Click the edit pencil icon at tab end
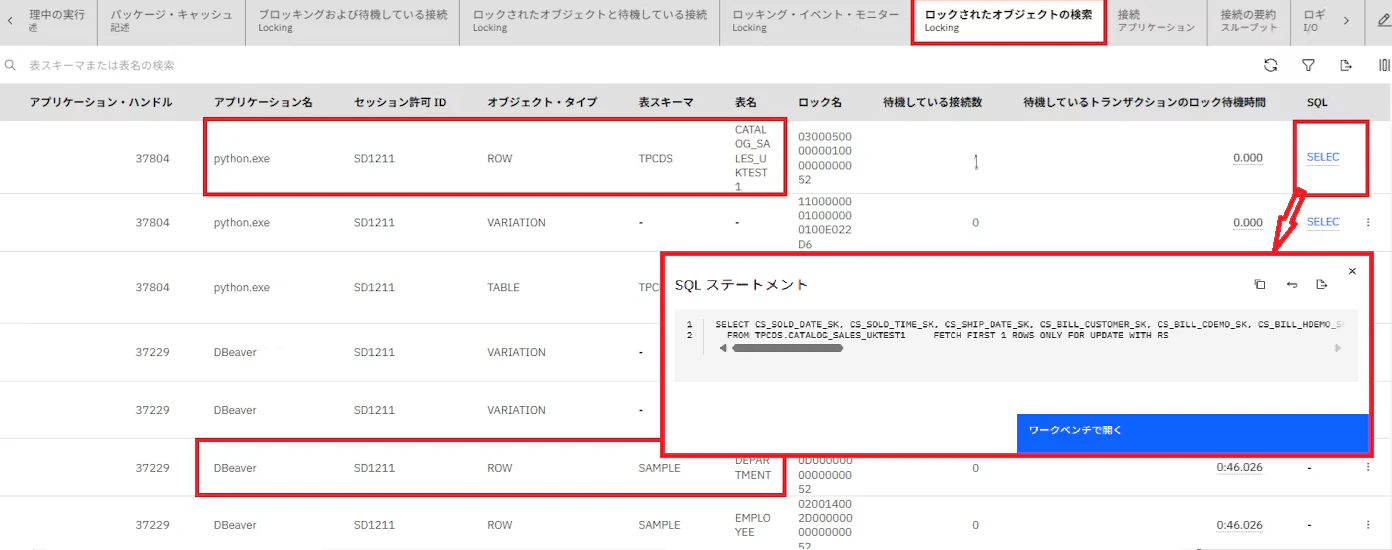 point(1383,21)
